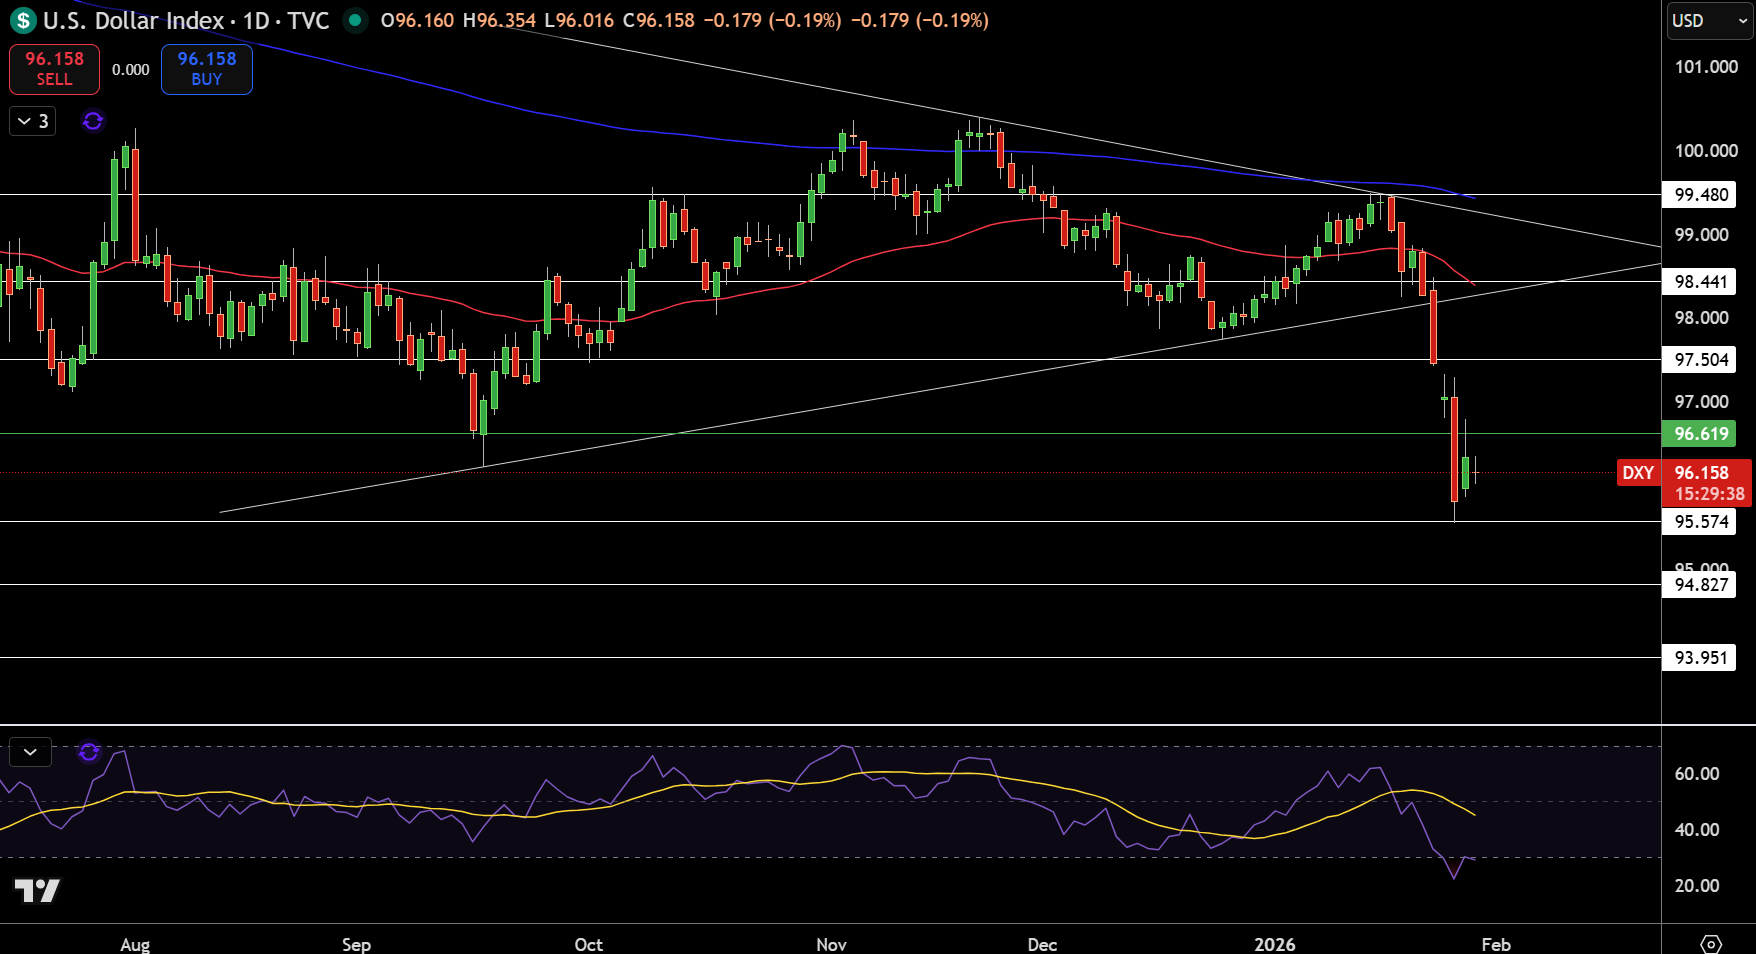
Task: Click the green market status dot
Action: 354,20
